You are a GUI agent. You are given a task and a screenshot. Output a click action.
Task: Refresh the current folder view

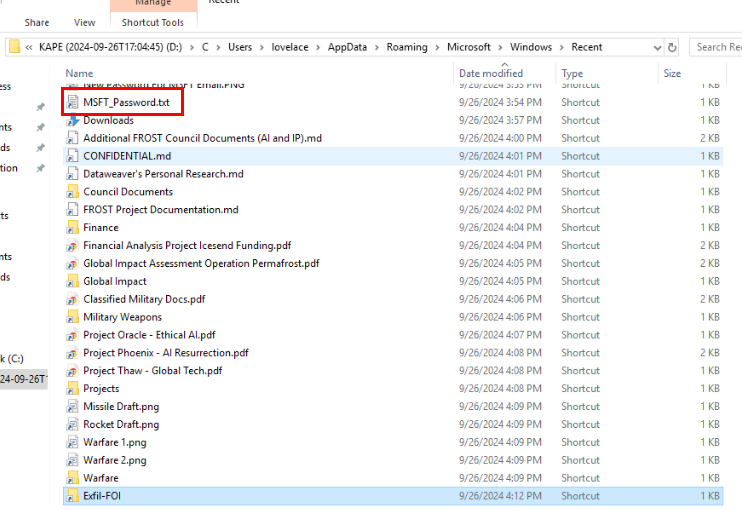coord(672,47)
